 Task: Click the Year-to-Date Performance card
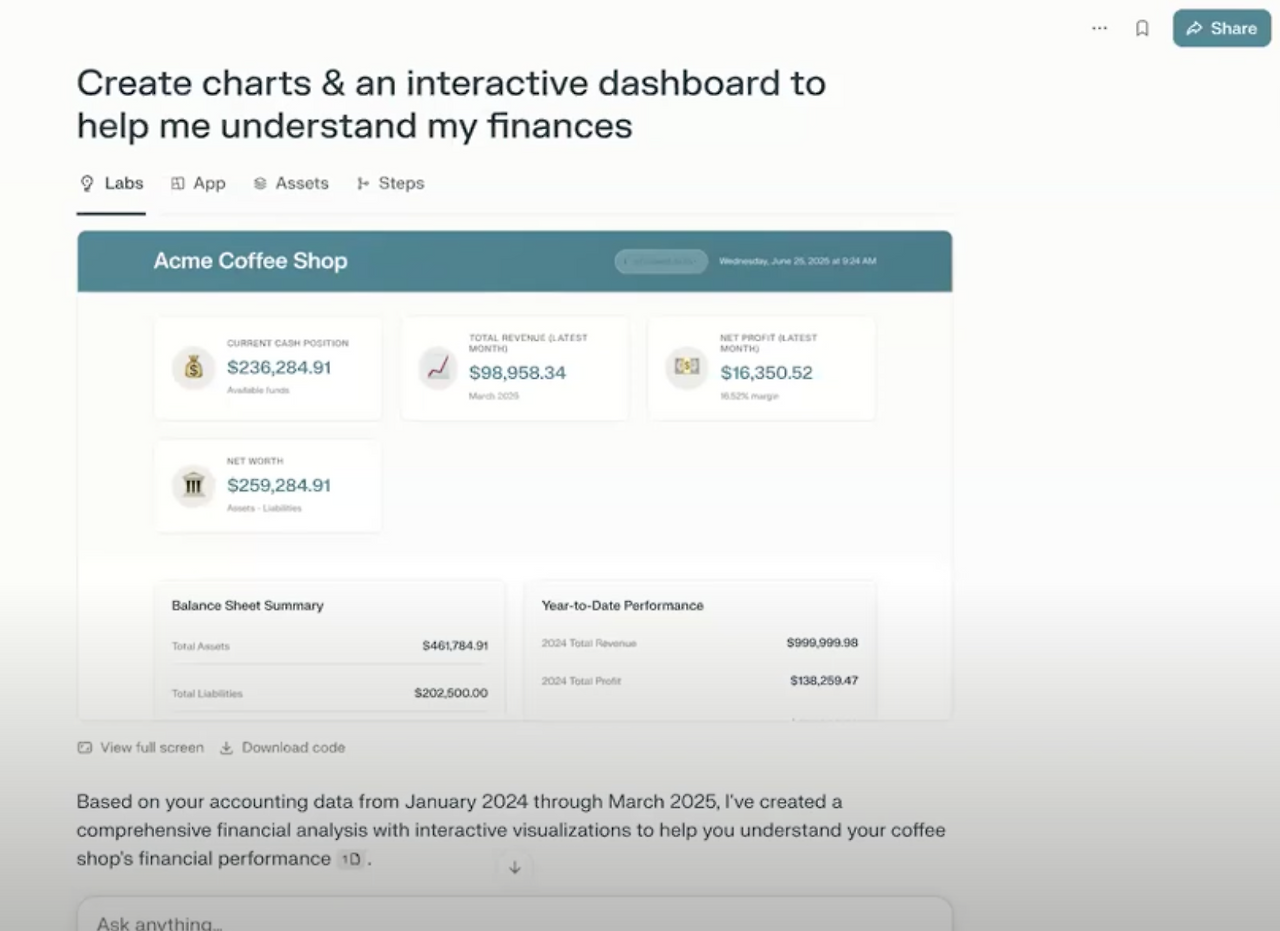click(x=700, y=648)
